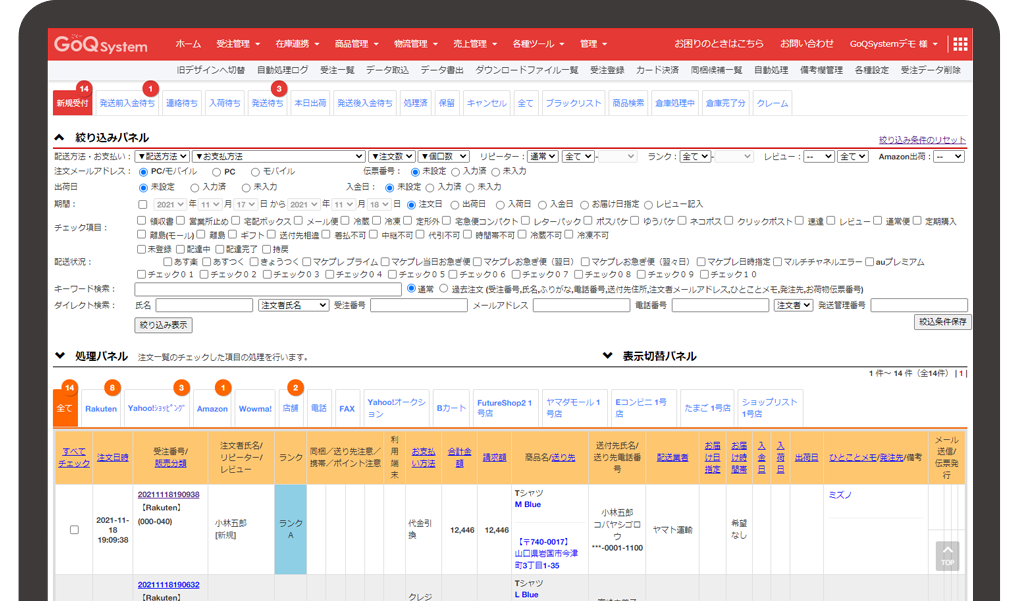
Task: Select the 新規受付 status tab
Action: 72,103
